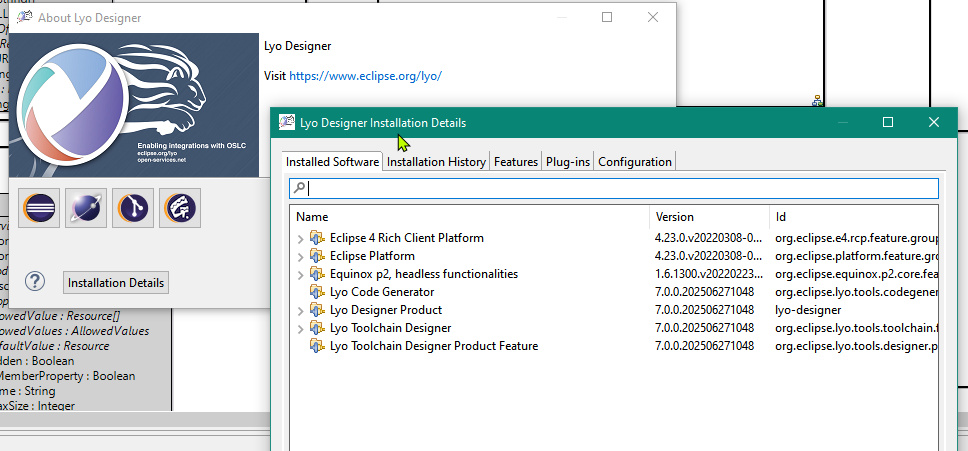Click the Lyo Toolchain Designer row icon
Viewport: 968px width, 451px height.
pyautogui.click(x=317, y=328)
